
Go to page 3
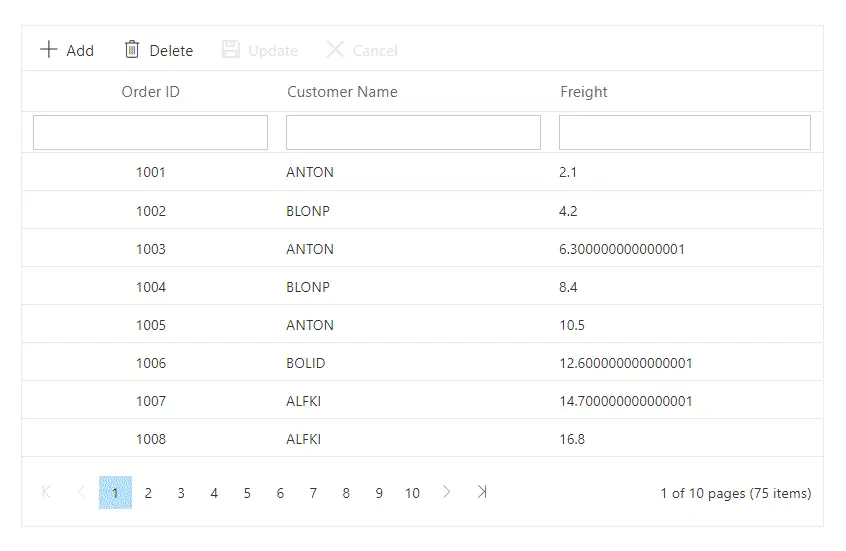[x=181, y=493]
